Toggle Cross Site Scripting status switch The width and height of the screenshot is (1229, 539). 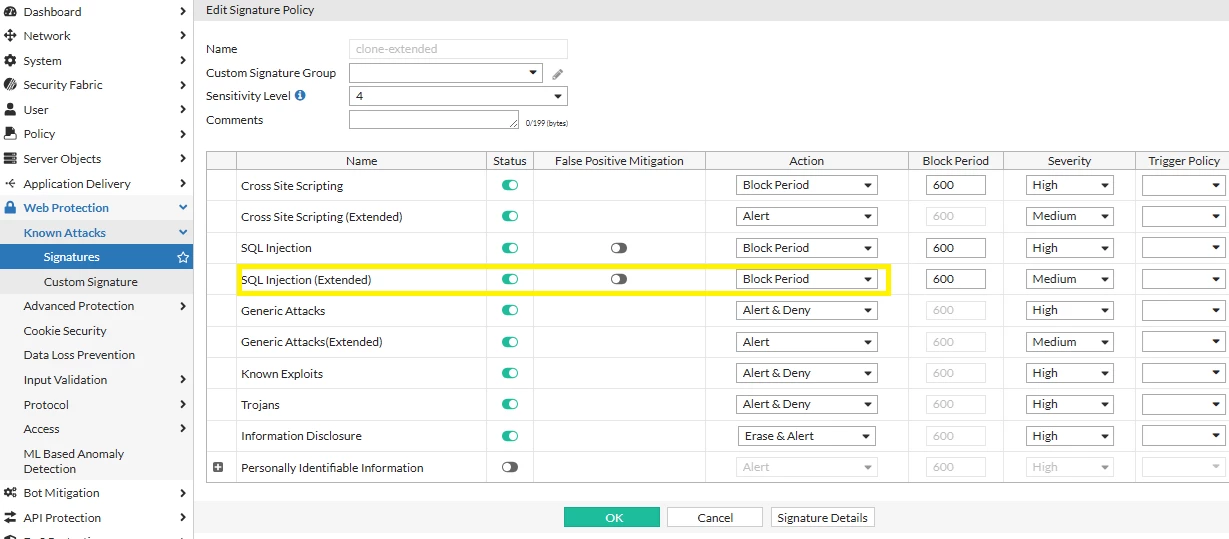pyautogui.click(x=510, y=185)
